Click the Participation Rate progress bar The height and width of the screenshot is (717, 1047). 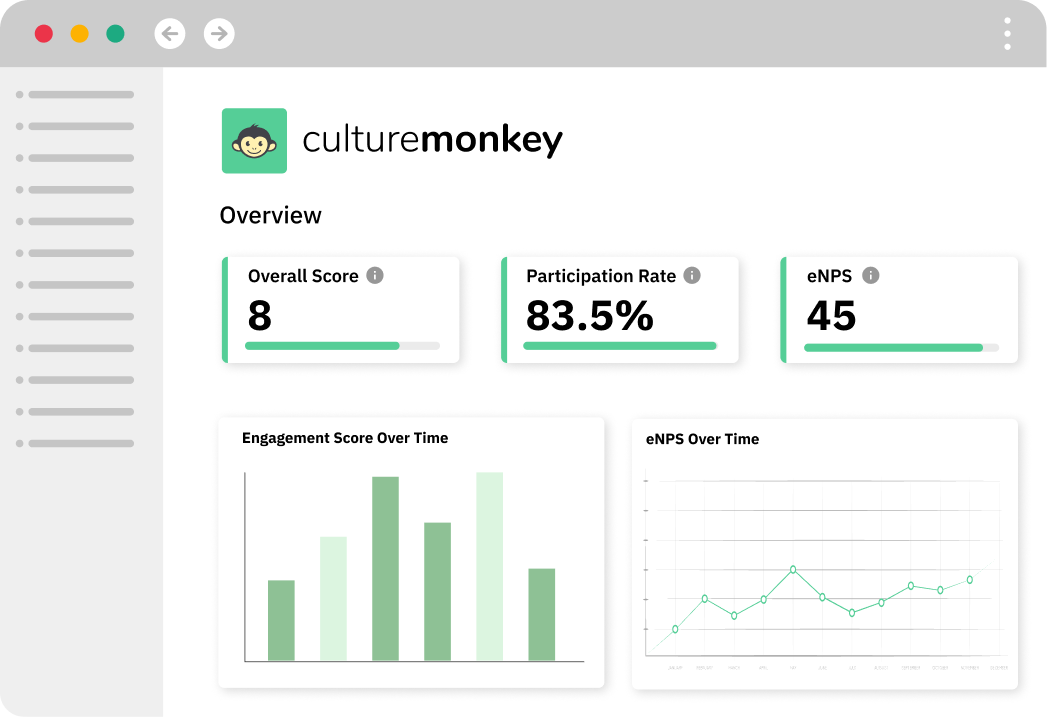click(x=620, y=346)
